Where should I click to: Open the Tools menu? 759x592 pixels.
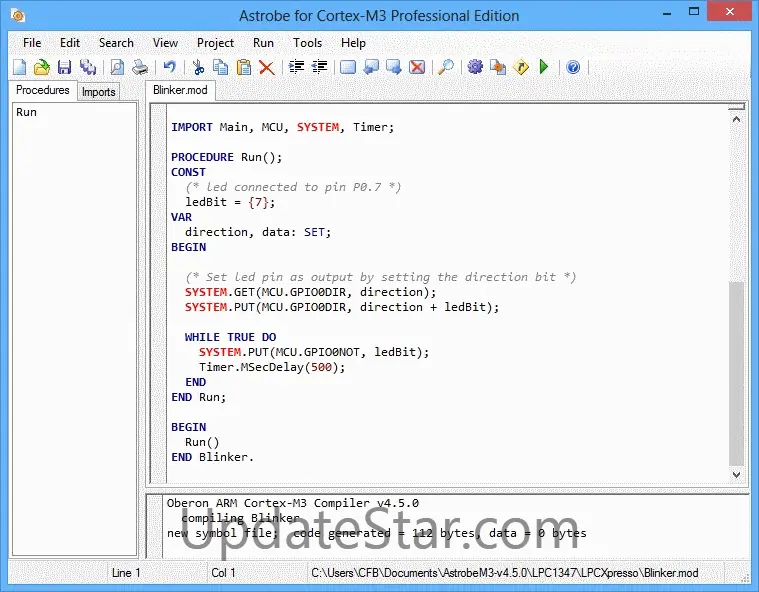pyautogui.click(x=307, y=43)
